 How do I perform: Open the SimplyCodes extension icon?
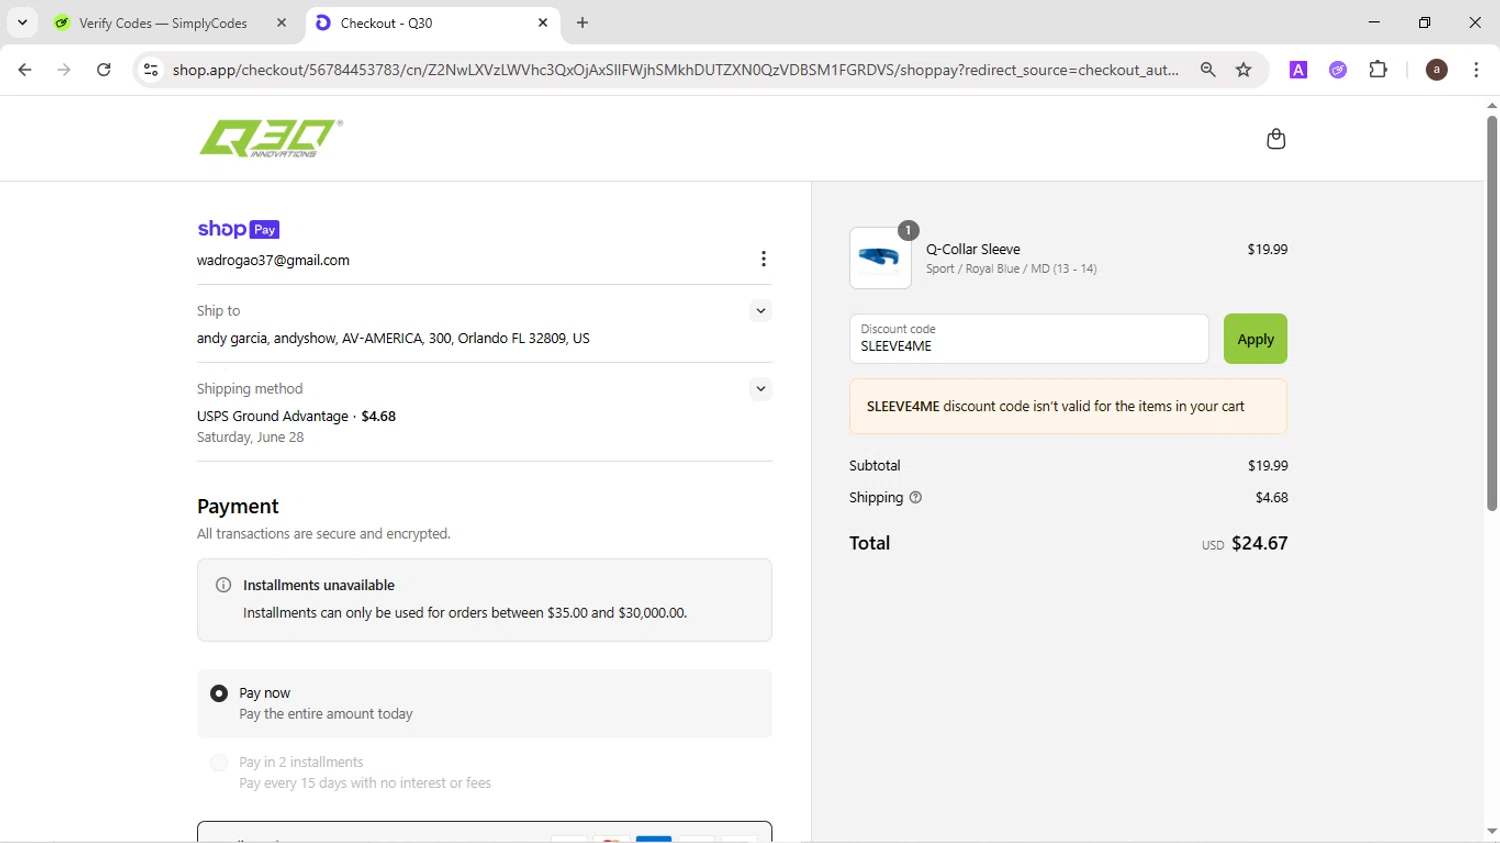tap(1338, 70)
